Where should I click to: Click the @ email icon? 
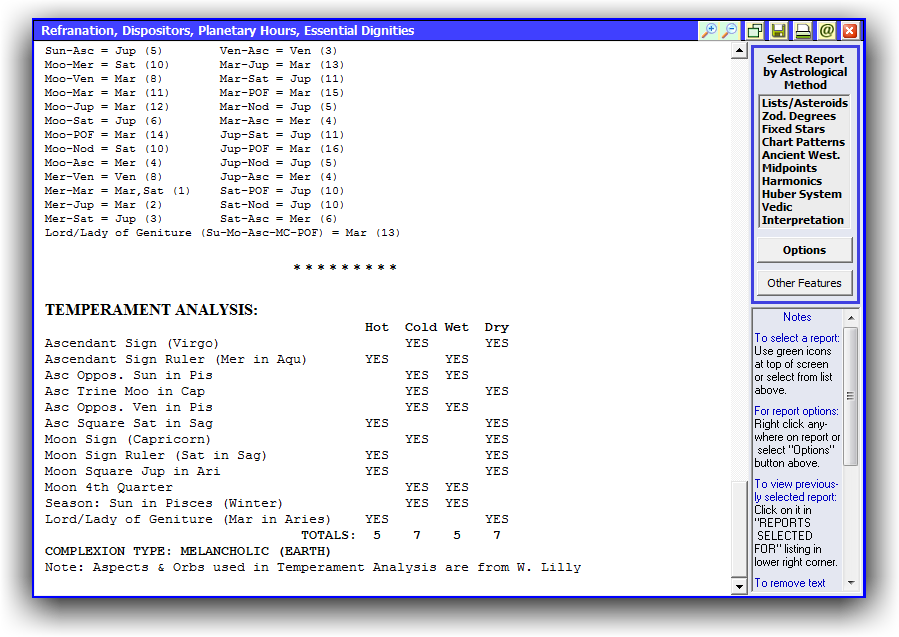coord(826,31)
